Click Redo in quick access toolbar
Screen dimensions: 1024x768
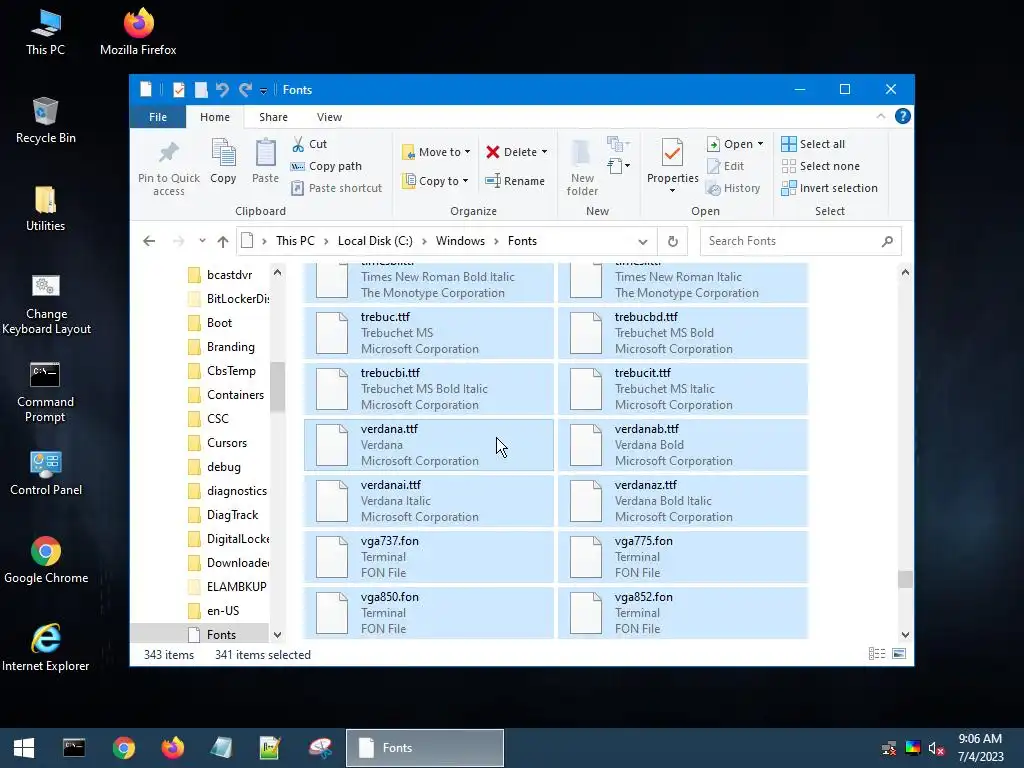245,89
